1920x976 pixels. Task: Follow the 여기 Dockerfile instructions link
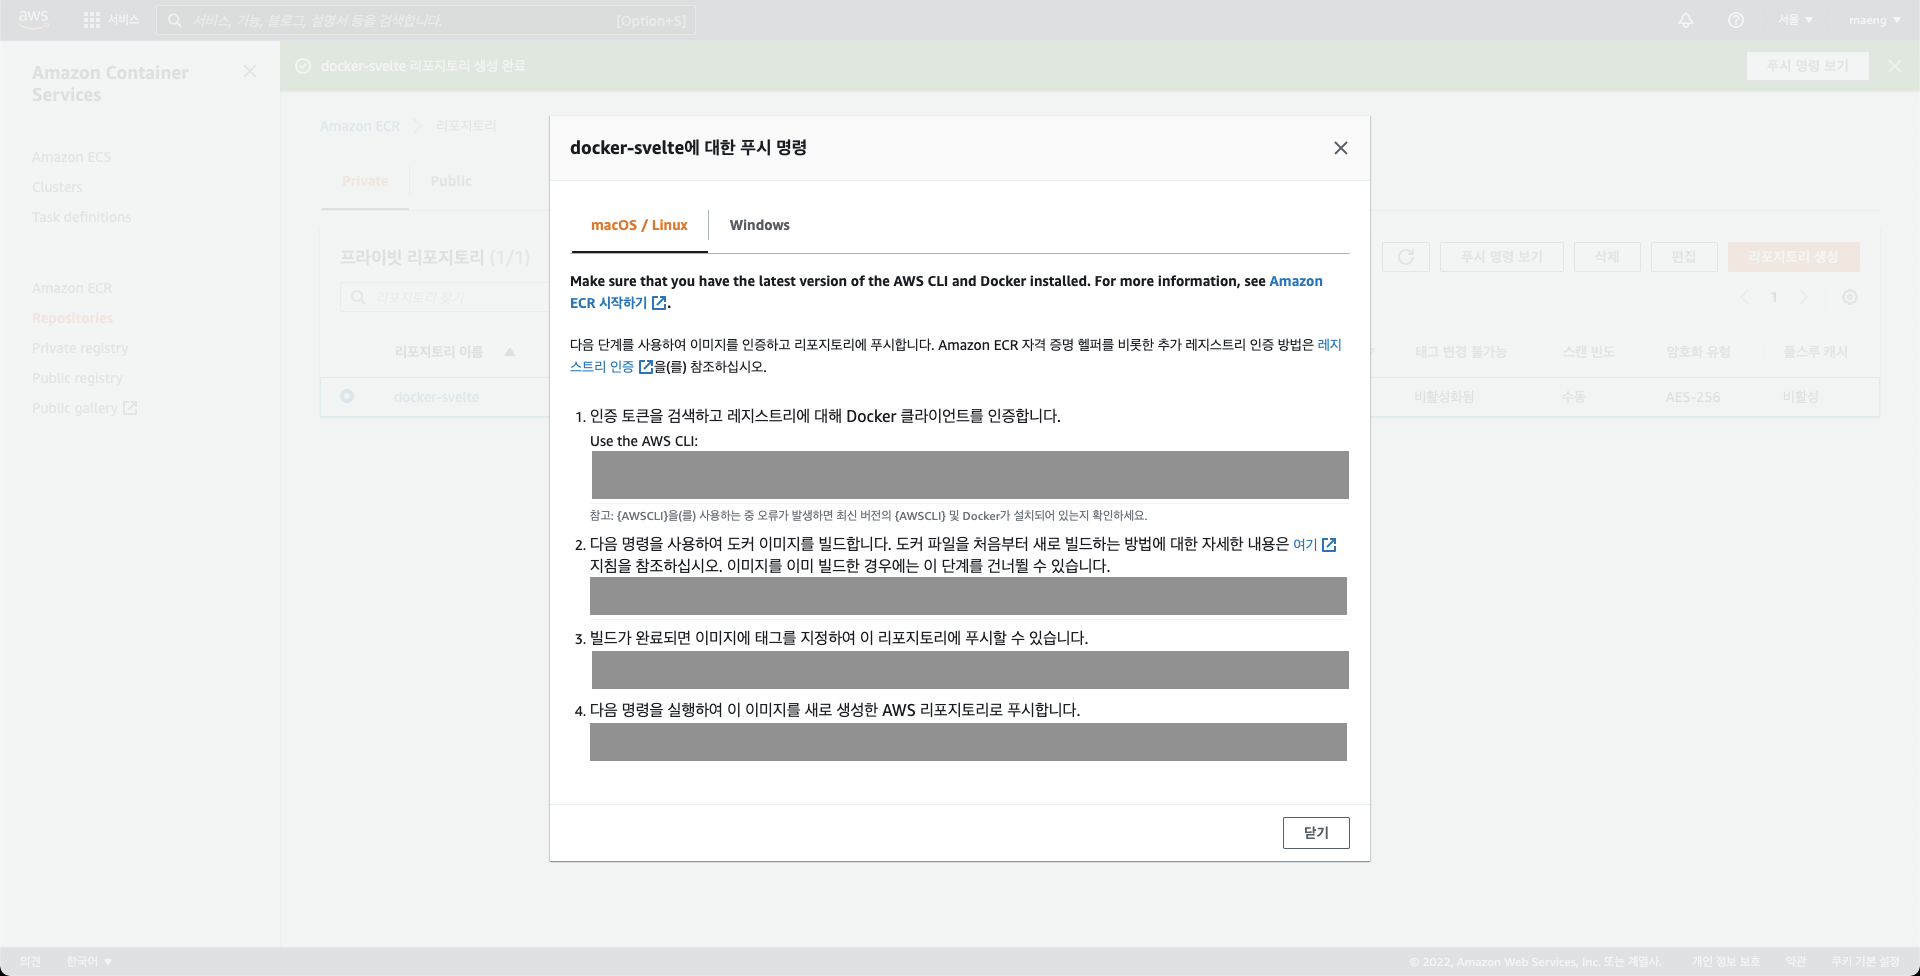coord(1305,545)
